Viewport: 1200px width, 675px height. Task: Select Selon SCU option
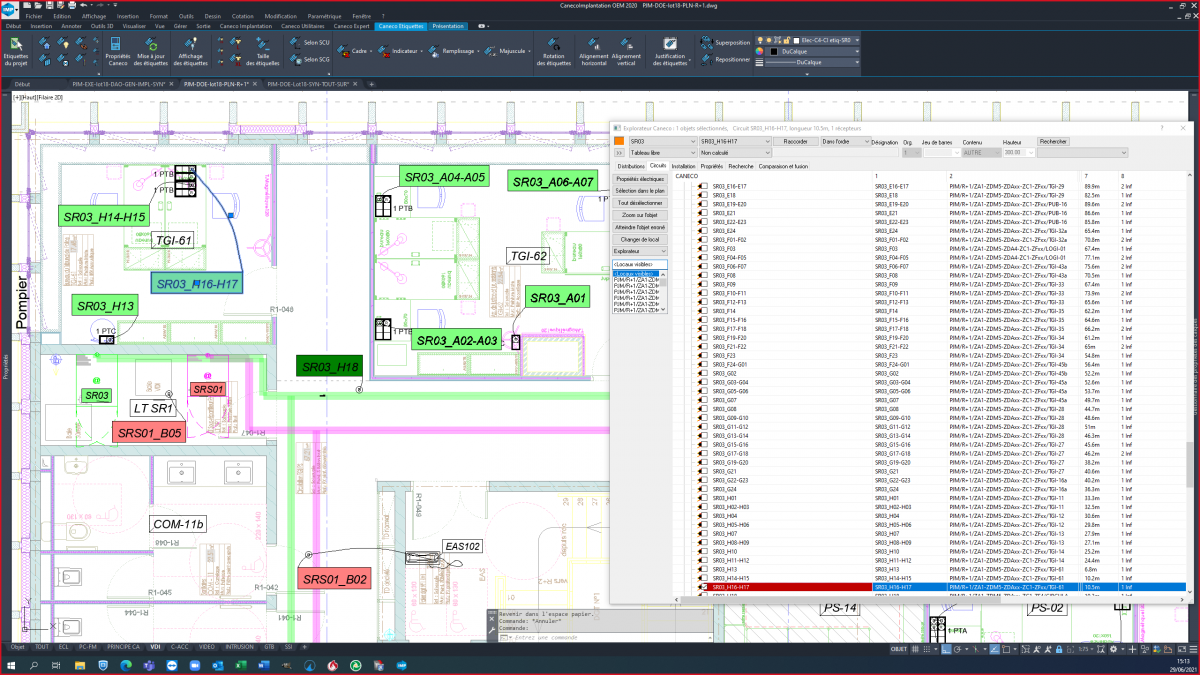(310, 43)
